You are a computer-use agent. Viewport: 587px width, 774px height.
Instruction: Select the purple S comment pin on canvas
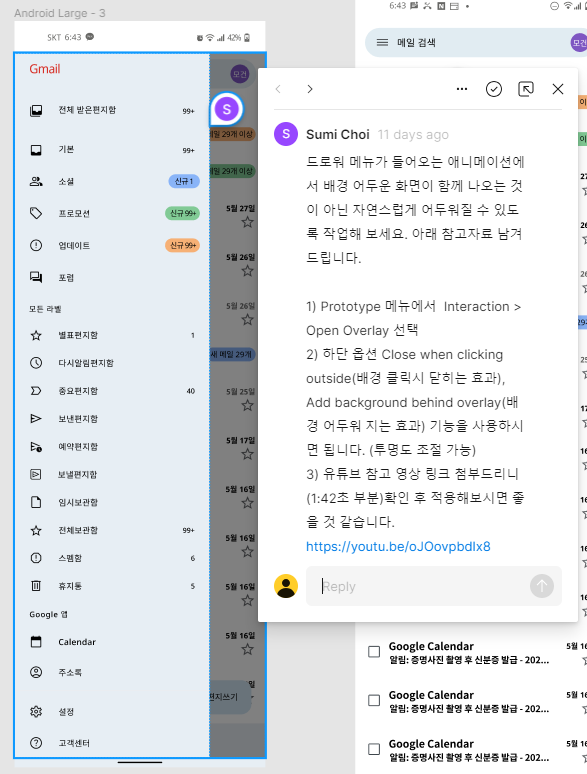point(227,109)
